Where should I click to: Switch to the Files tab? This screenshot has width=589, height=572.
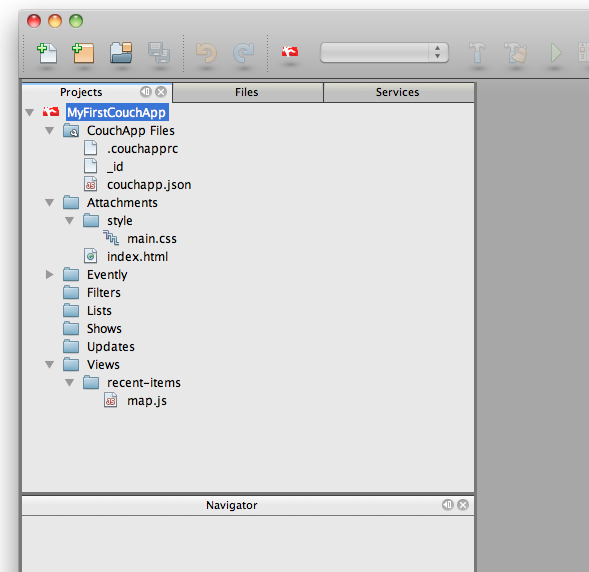click(247, 92)
